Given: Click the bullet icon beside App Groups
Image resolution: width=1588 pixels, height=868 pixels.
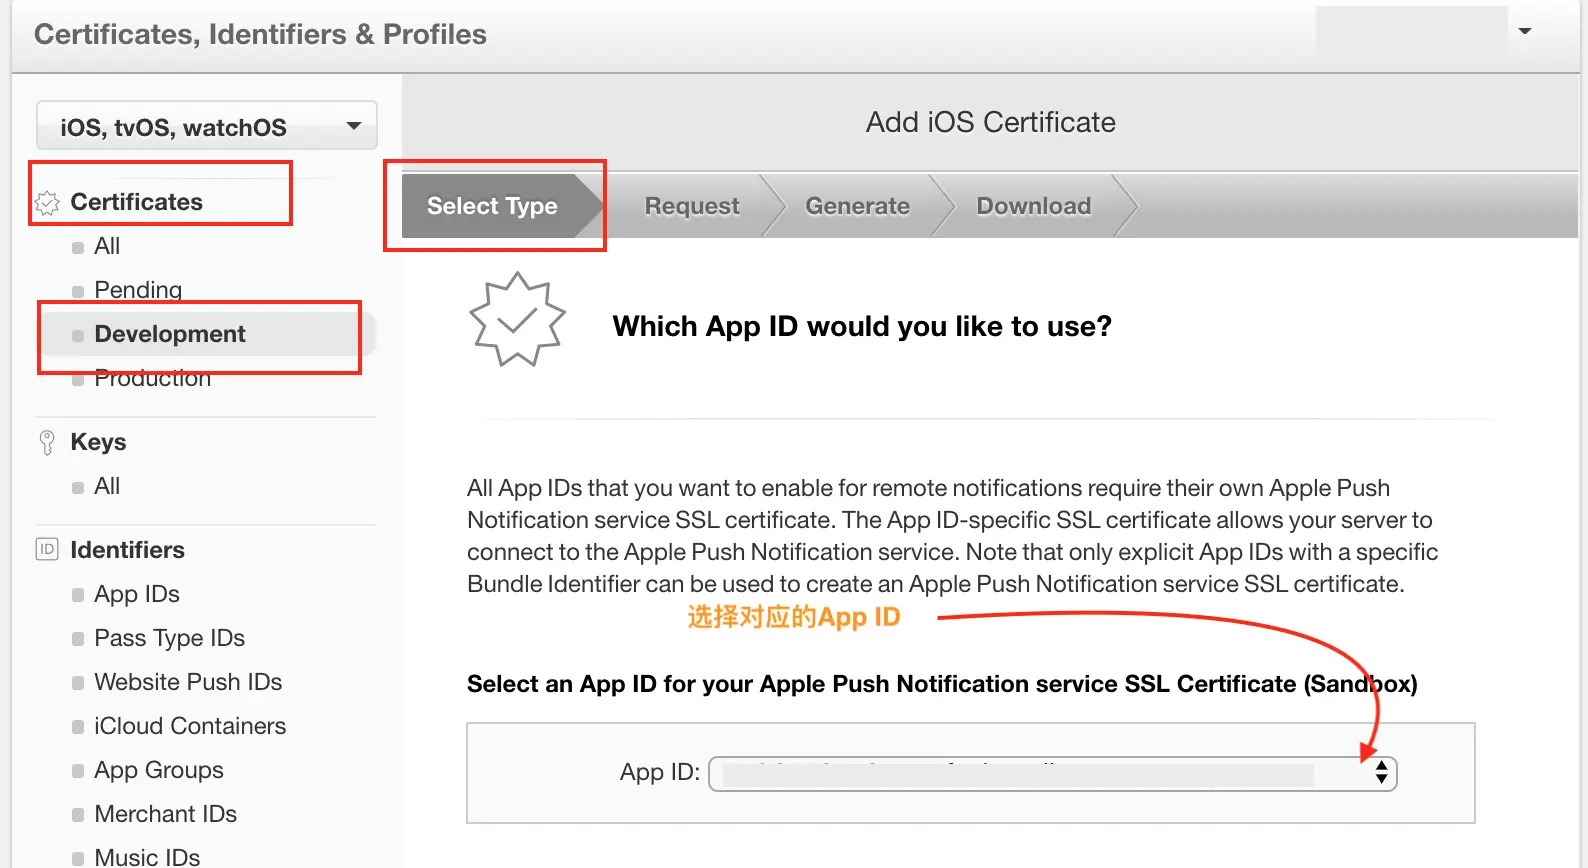Looking at the screenshot, I should tap(78, 772).
